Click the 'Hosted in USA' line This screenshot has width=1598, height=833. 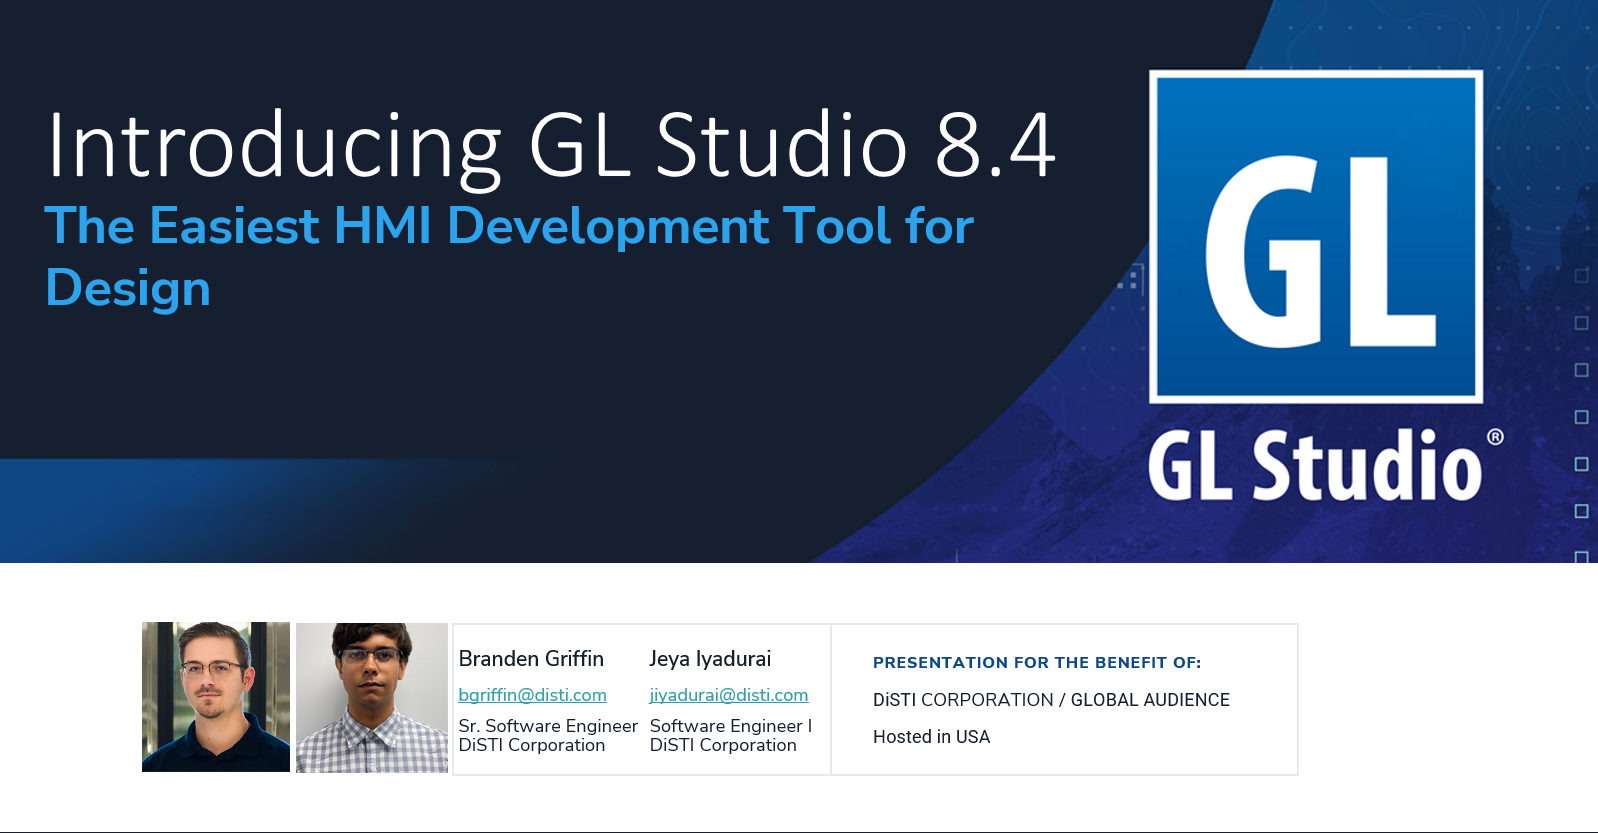[931, 737]
